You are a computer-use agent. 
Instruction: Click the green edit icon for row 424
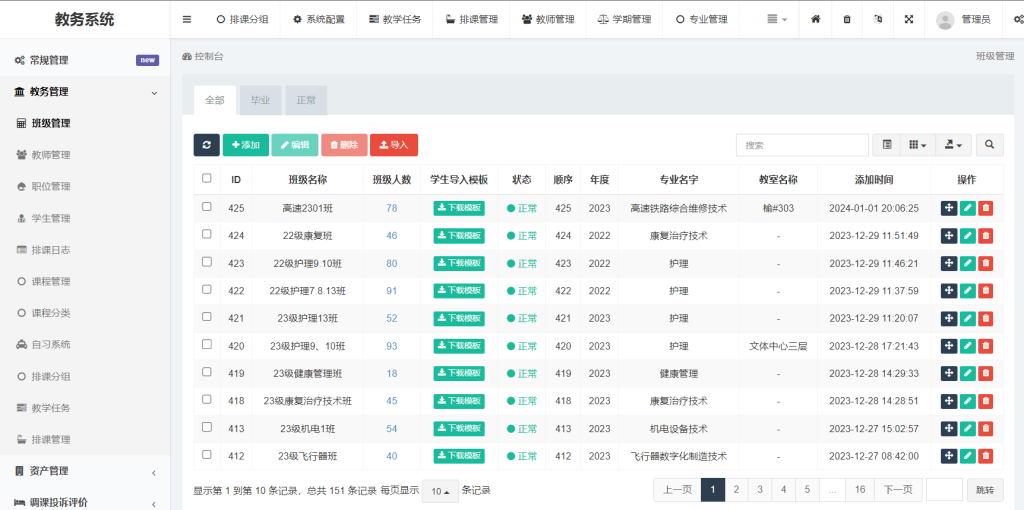click(x=968, y=236)
